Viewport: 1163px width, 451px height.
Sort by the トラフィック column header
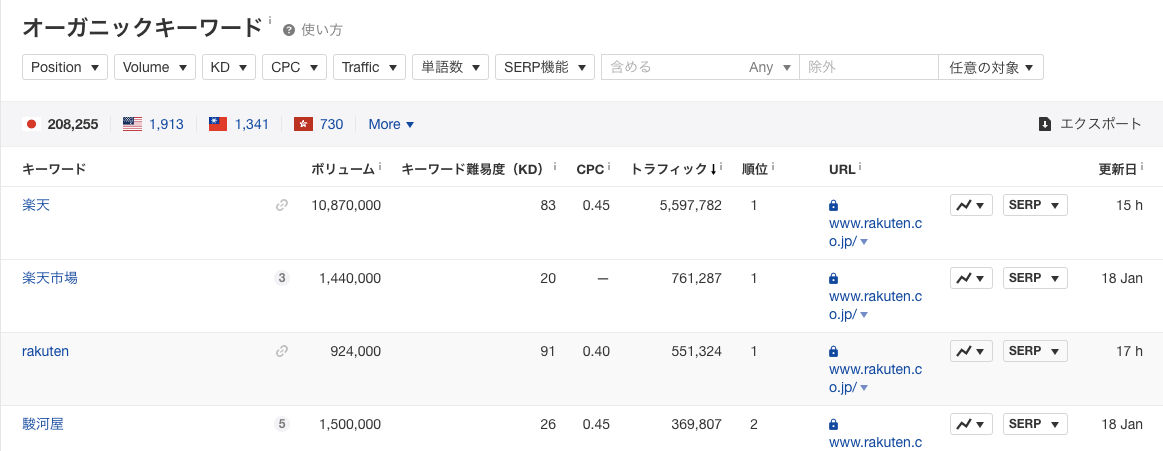tap(673, 169)
